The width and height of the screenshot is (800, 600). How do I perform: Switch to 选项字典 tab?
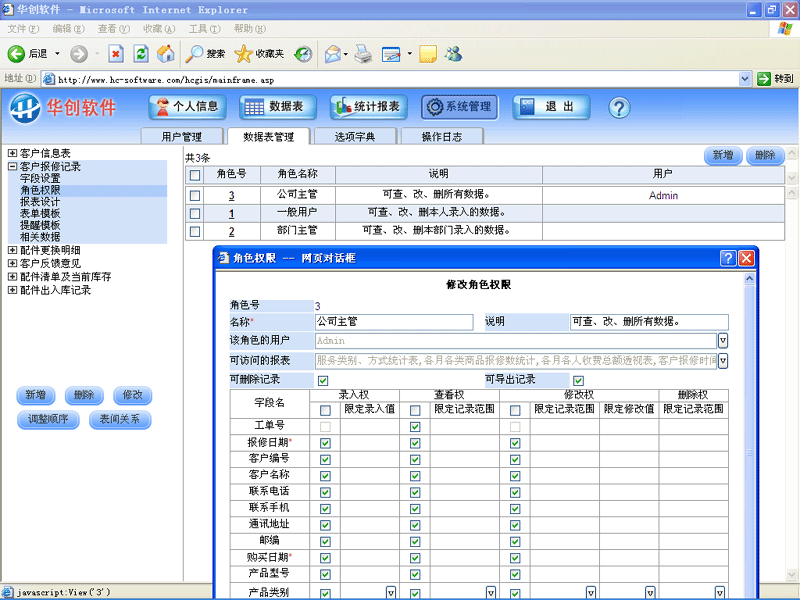(x=355, y=137)
